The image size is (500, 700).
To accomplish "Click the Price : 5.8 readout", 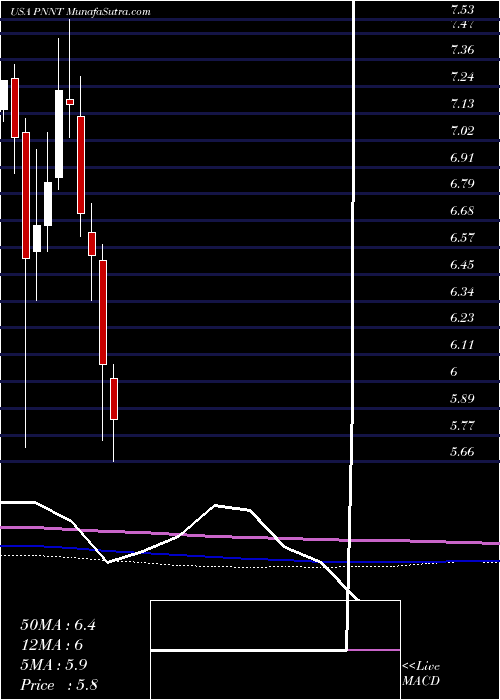I will coord(59,685).
